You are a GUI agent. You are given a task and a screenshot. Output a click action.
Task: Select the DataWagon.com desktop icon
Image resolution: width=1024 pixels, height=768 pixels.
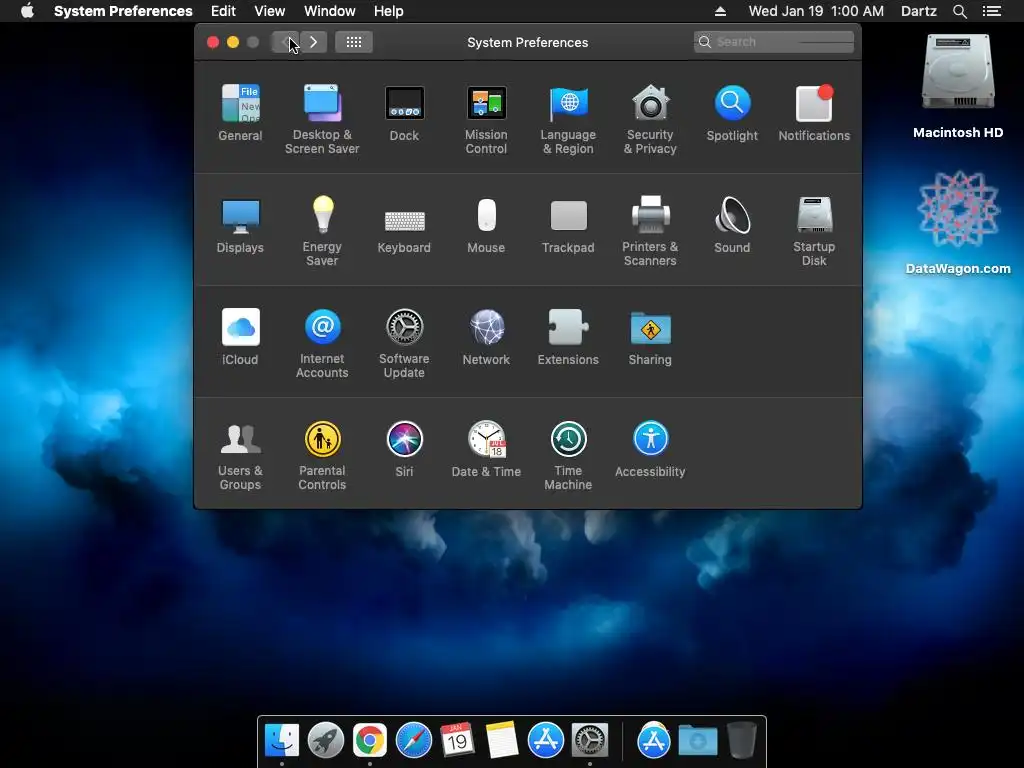pos(958,223)
